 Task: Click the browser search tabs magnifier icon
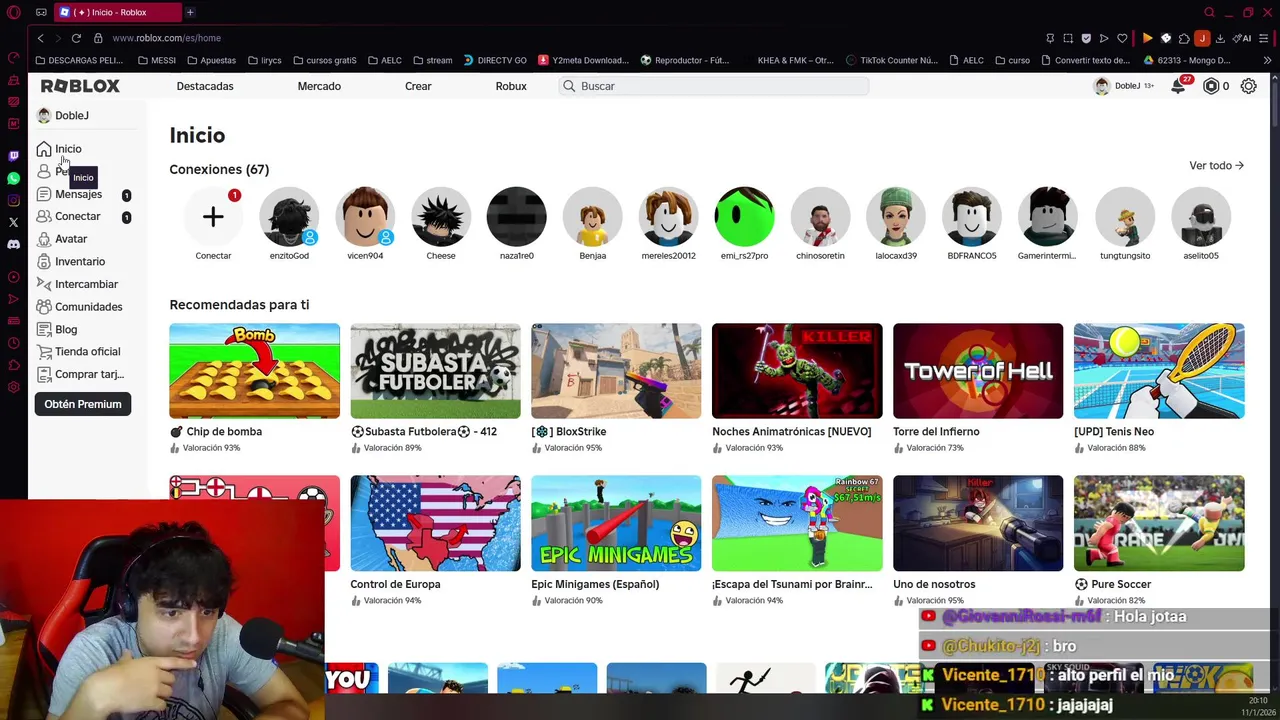[1209, 12]
